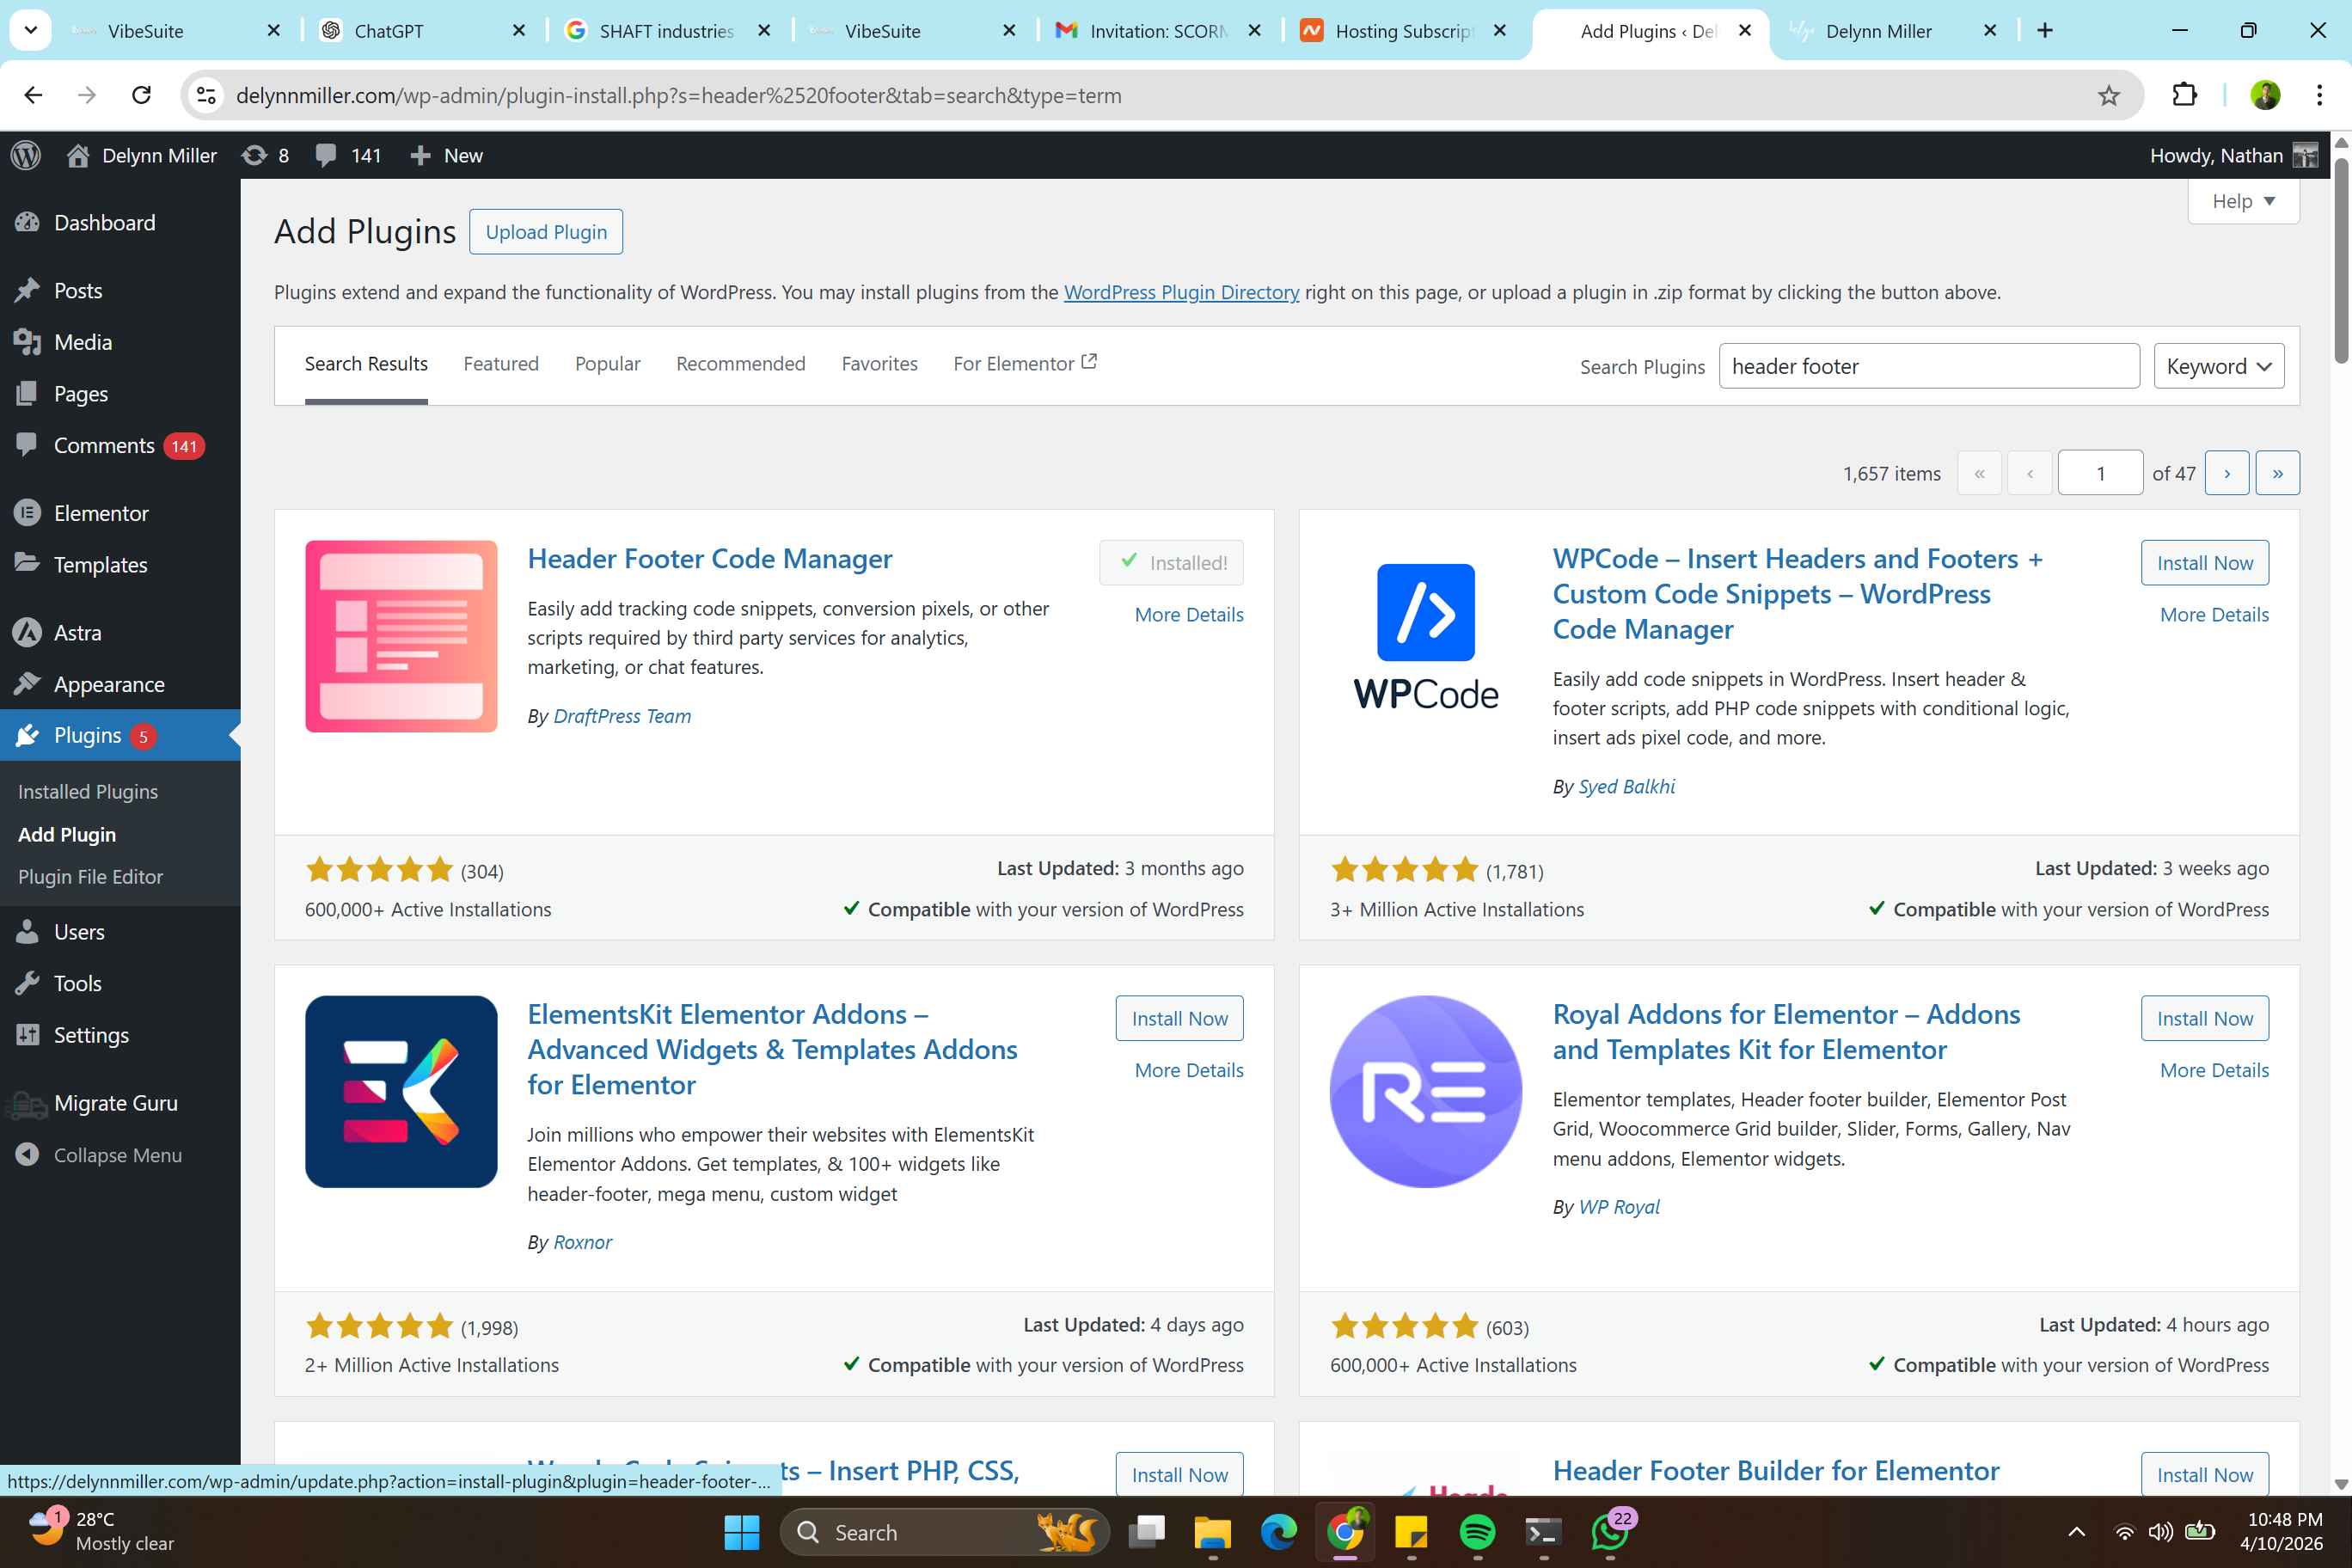The width and height of the screenshot is (2352, 1568).
Task: Open the WordPress Plugin Directory link
Action: click(x=1181, y=292)
